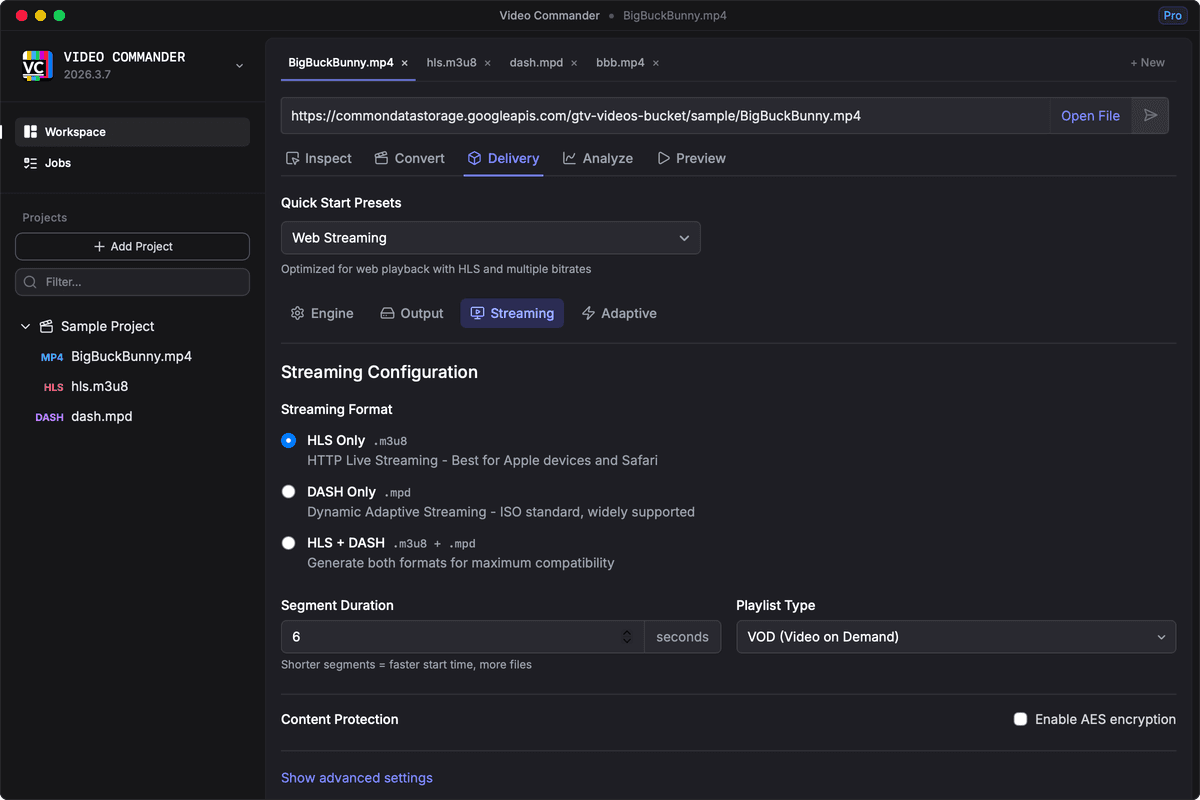Click the Pro badge in the title bar
1200x800 pixels.
1172,16
